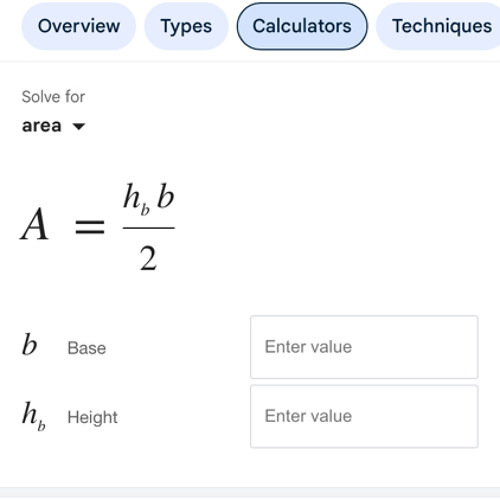Select the Calculators tab

[x=302, y=26]
